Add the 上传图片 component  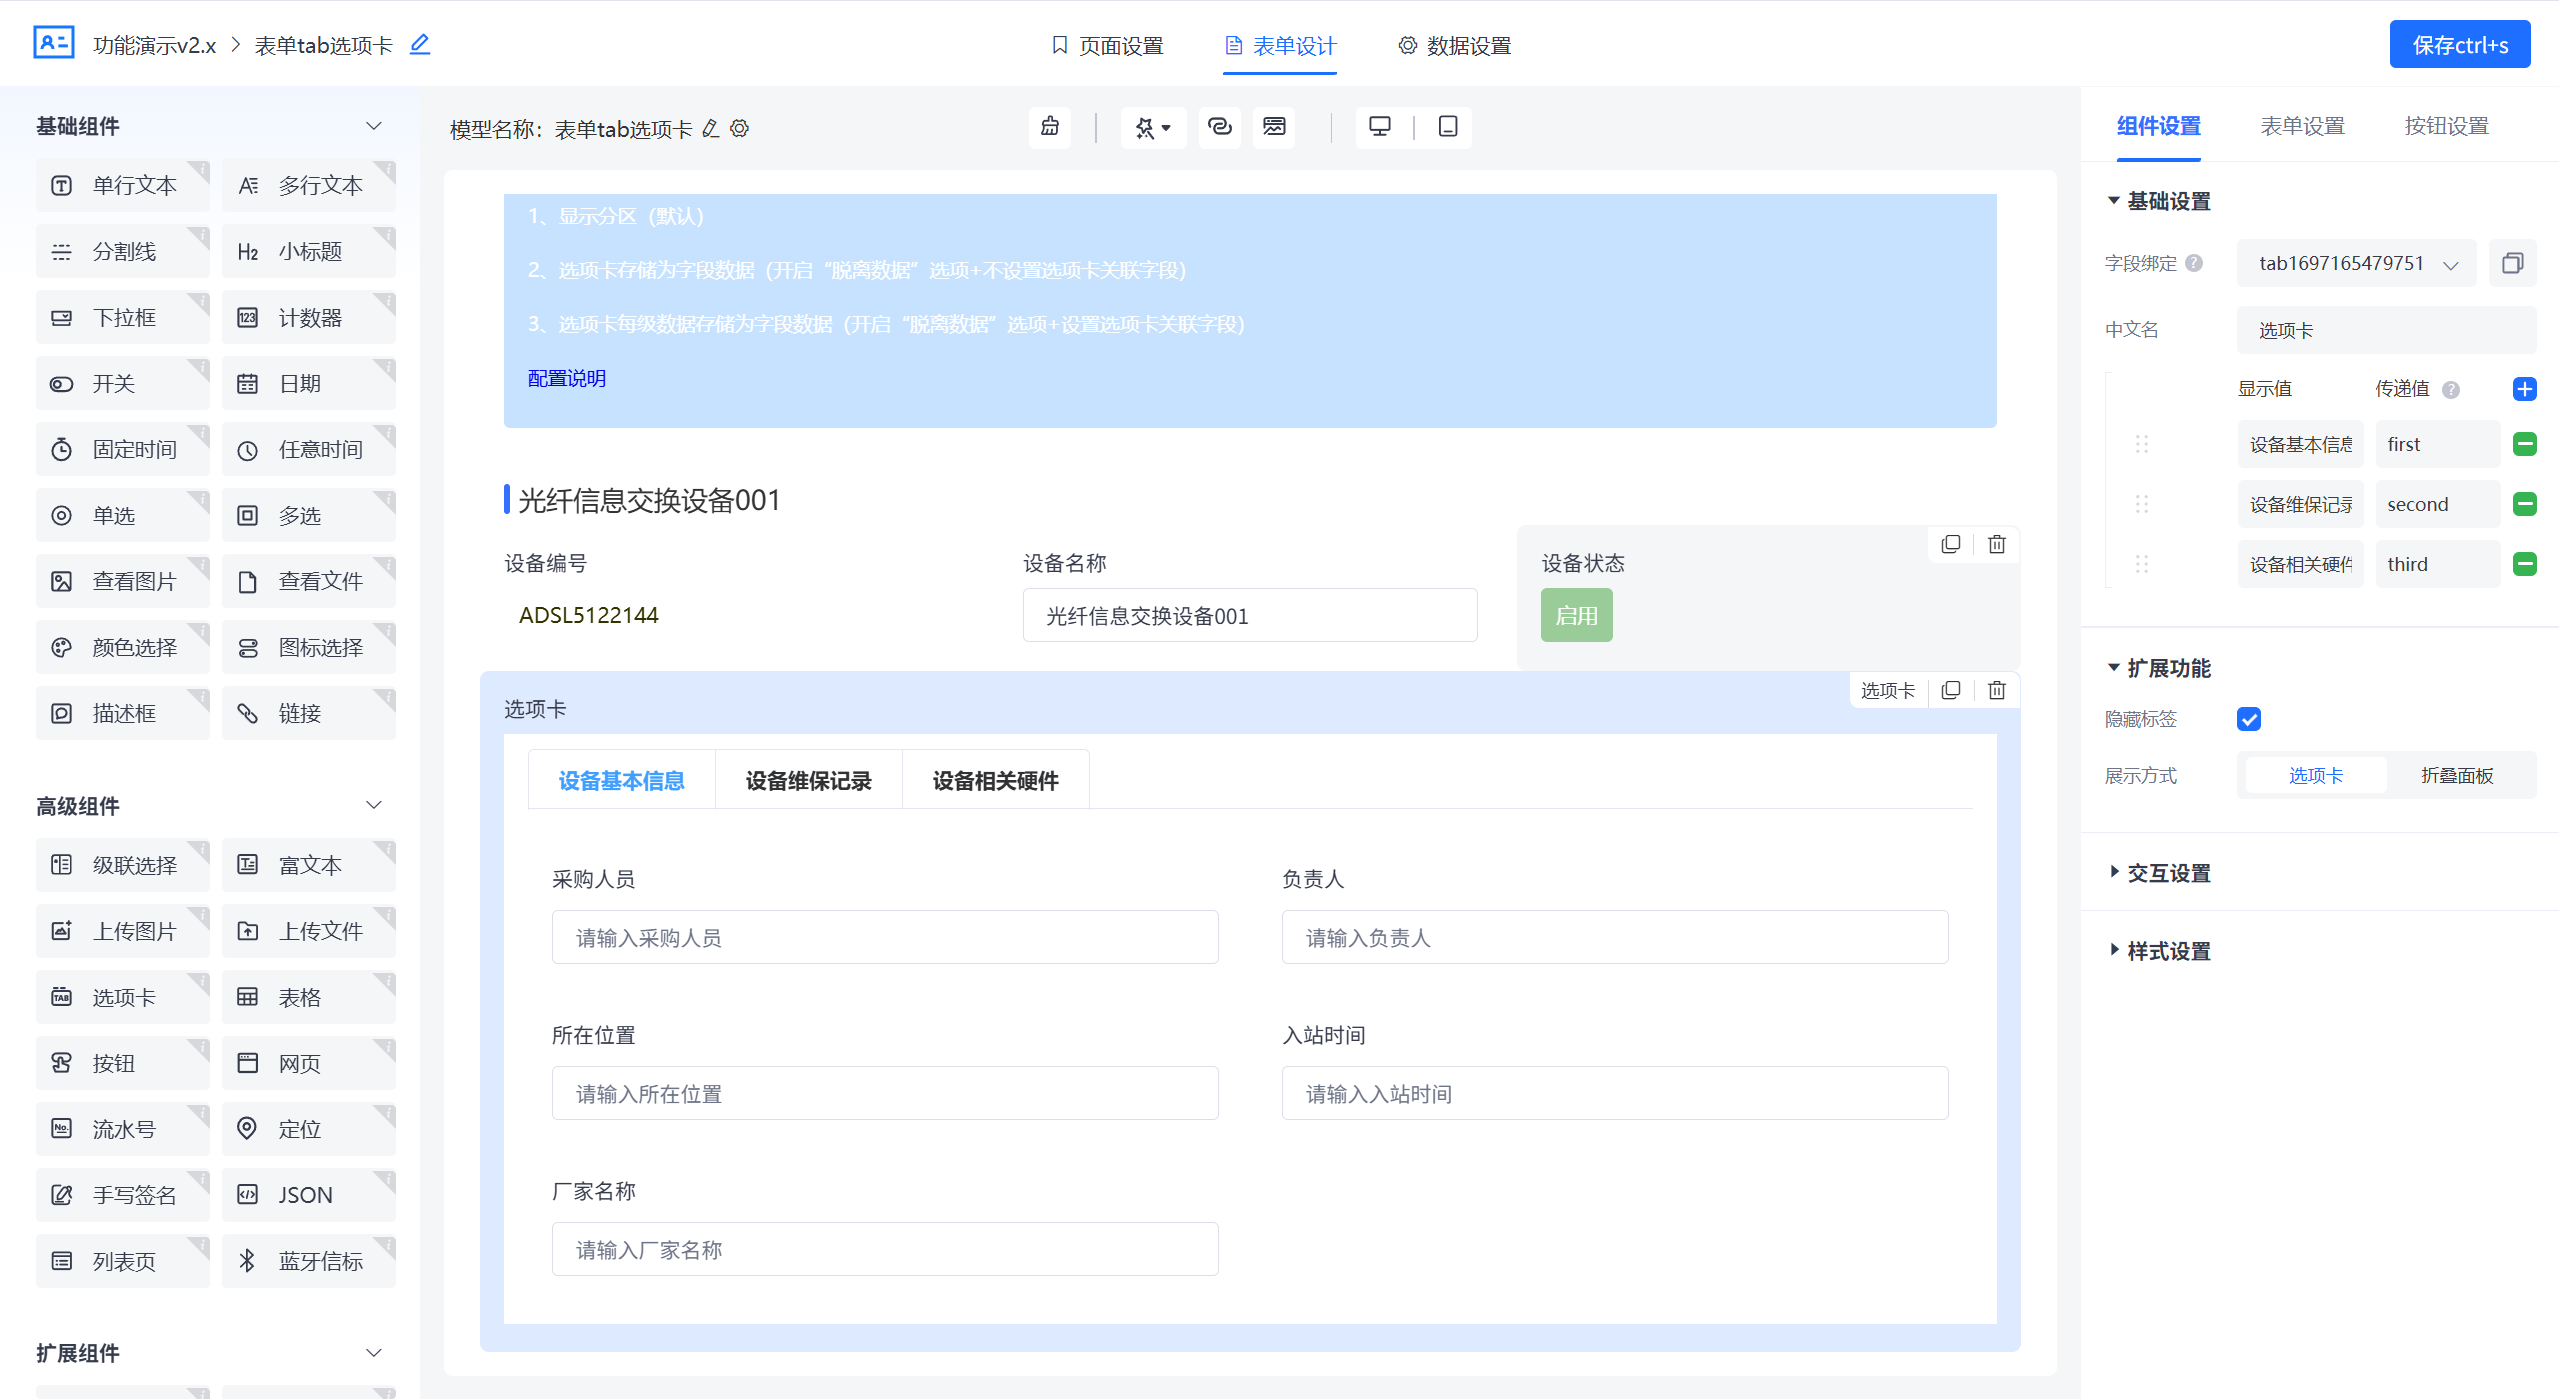(x=122, y=930)
